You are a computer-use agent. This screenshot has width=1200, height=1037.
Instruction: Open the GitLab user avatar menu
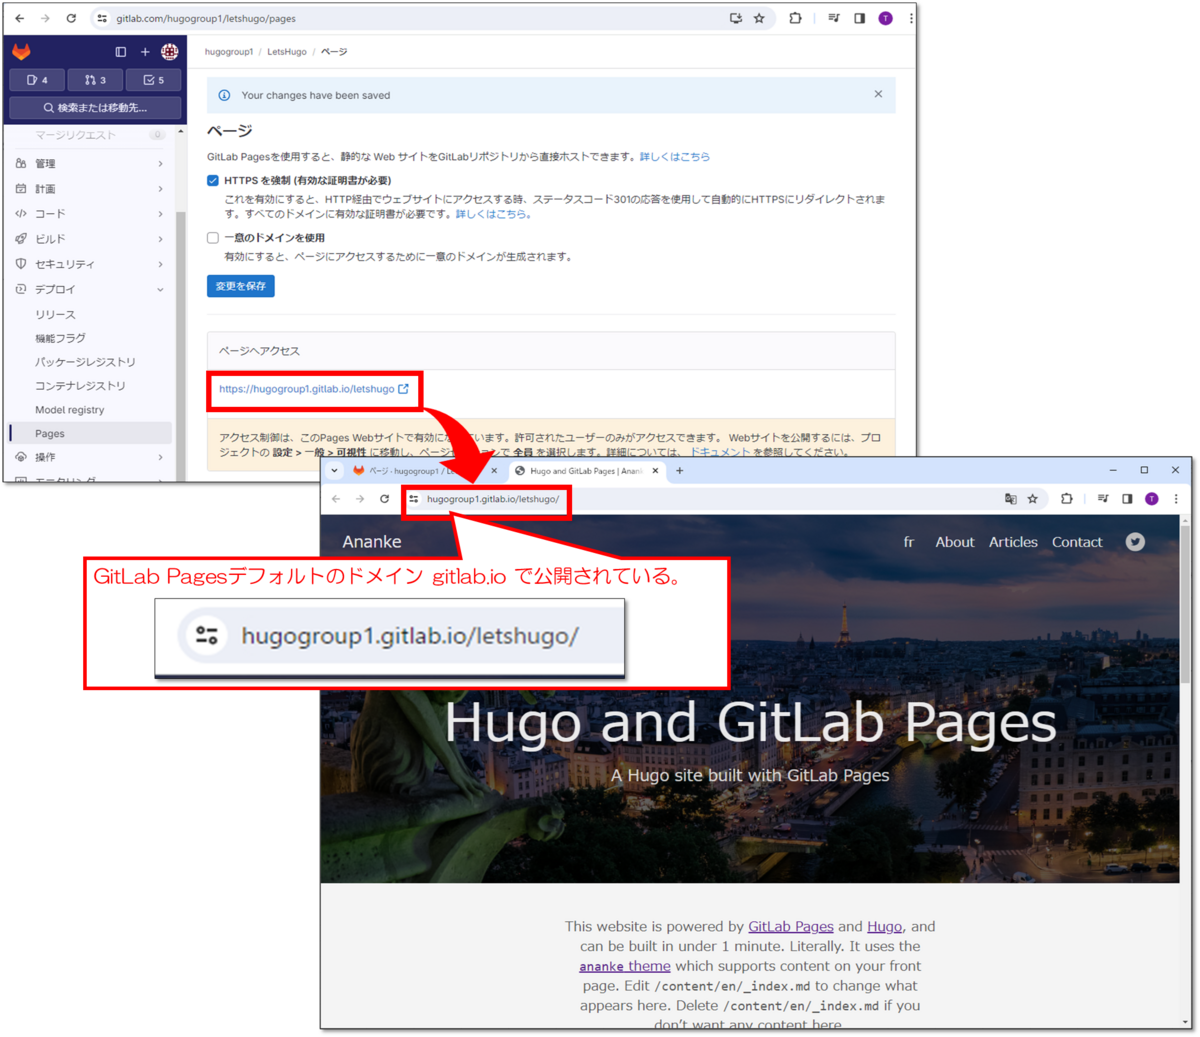tap(169, 52)
